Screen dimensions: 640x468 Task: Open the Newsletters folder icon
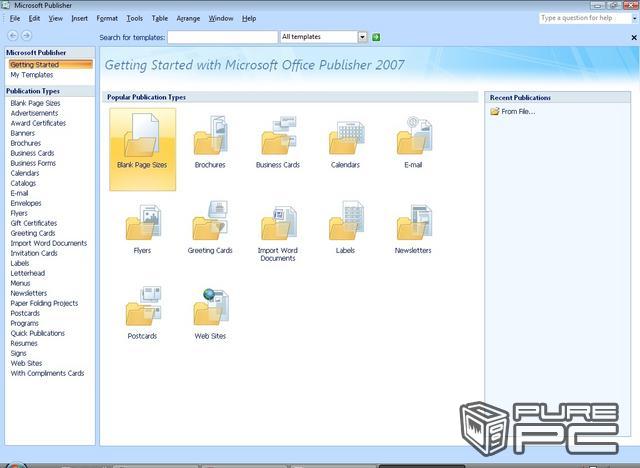click(x=414, y=222)
